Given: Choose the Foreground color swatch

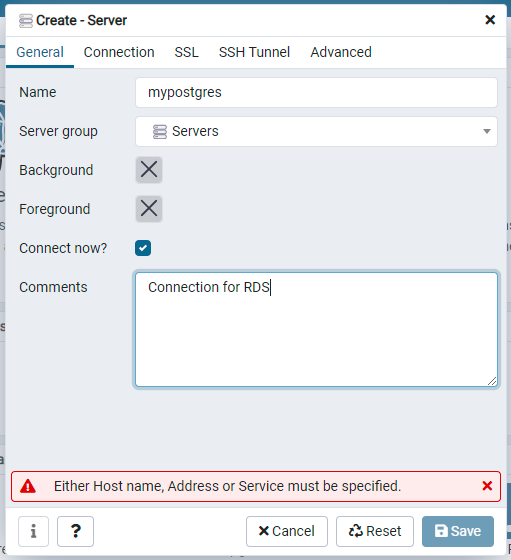Looking at the screenshot, I should [x=149, y=209].
